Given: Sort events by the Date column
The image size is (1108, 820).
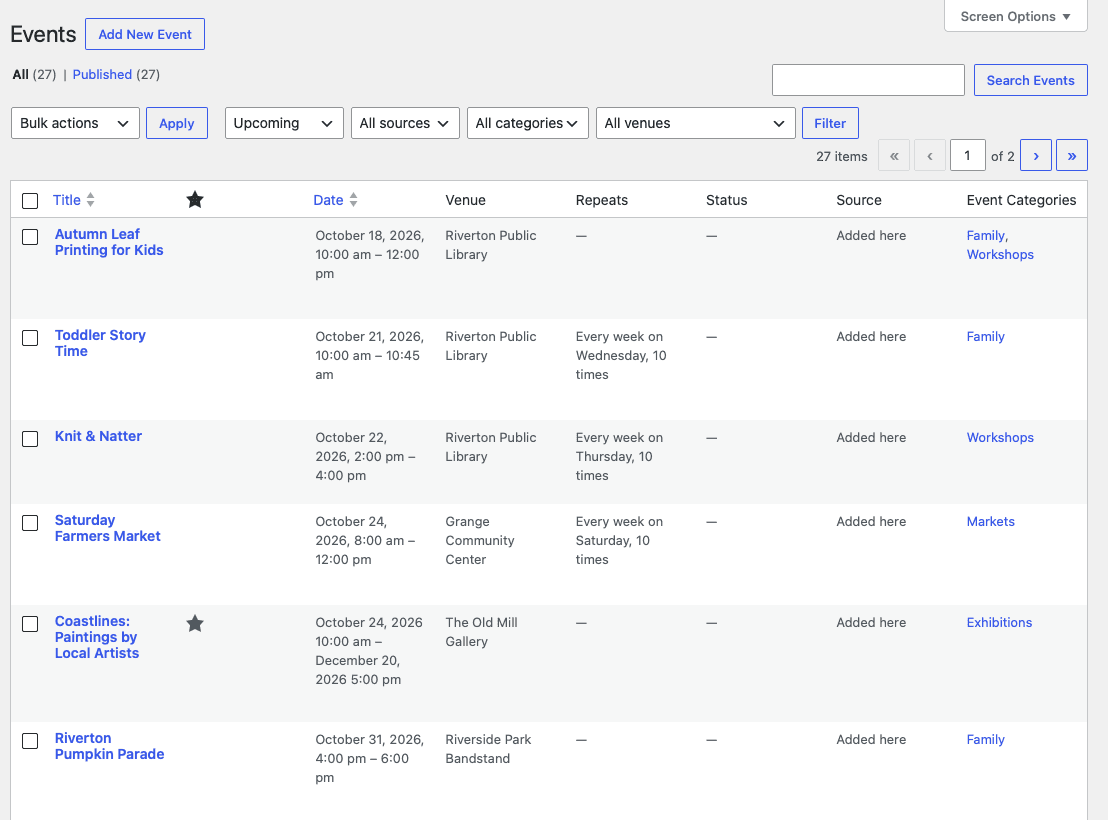Looking at the screenshot, I should tap(328, 200).
